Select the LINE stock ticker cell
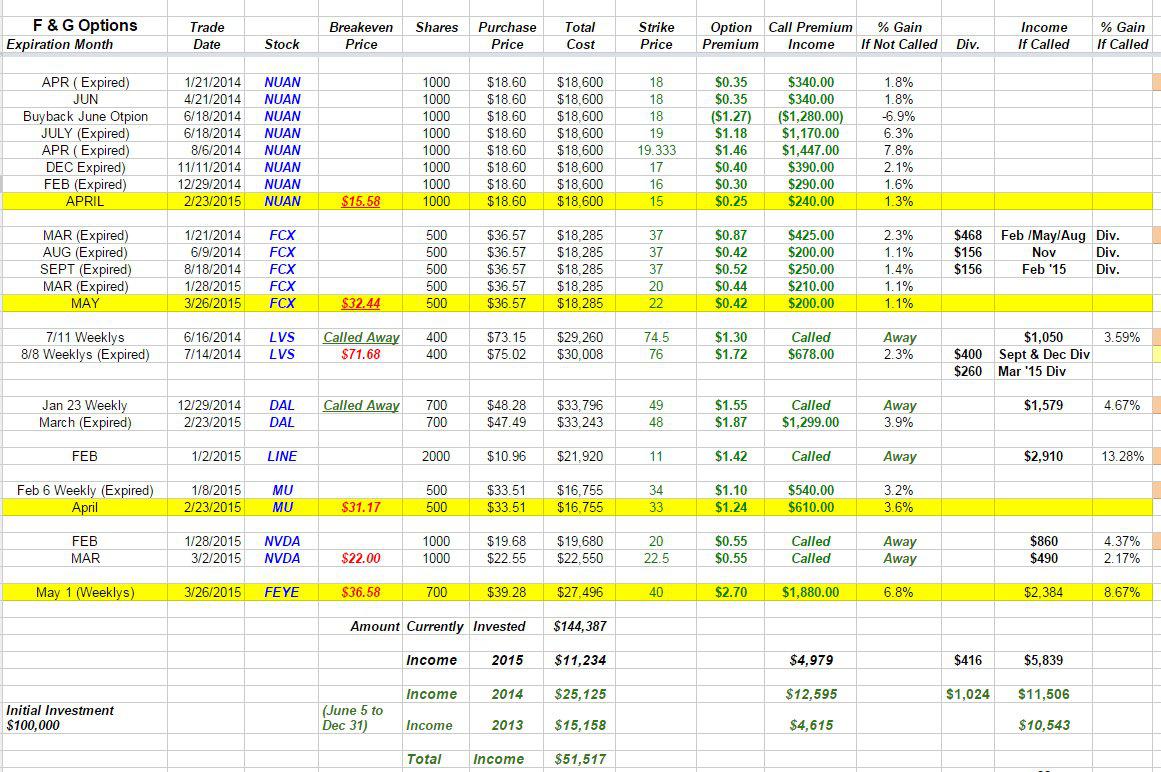 [282, 457]
